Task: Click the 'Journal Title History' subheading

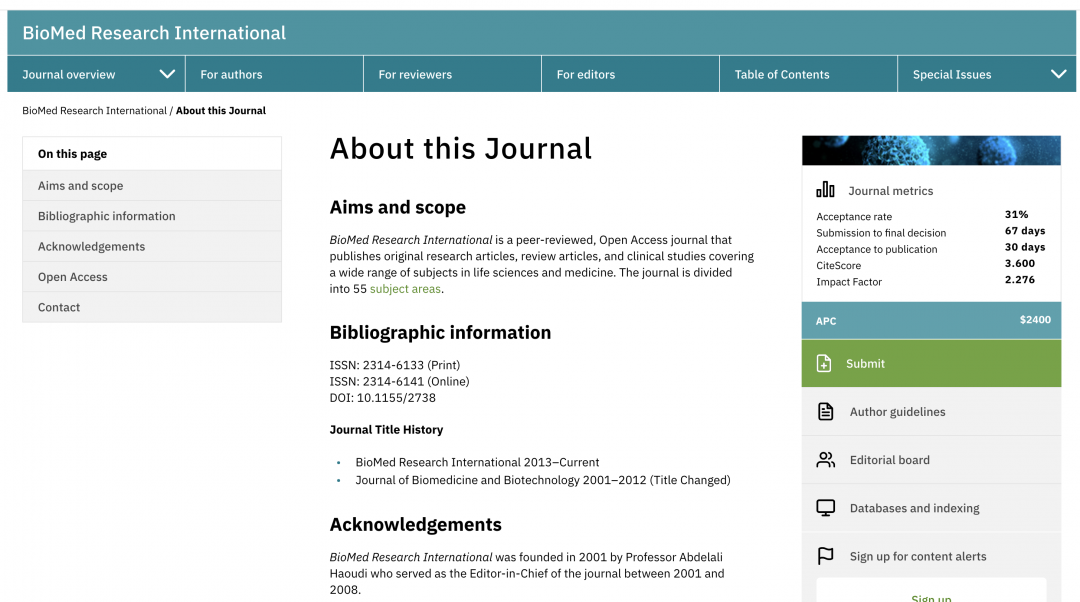Action: coord(386,429)
